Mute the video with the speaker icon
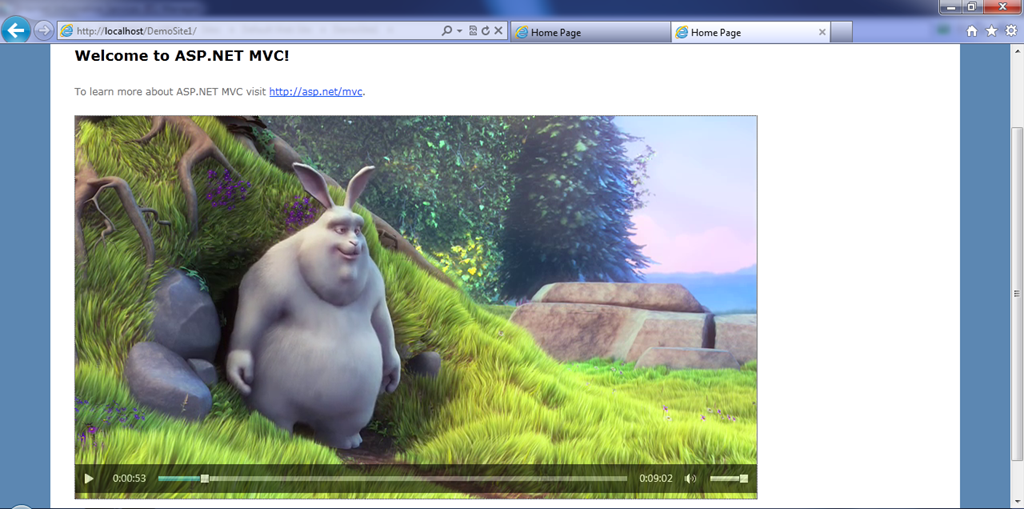Viewport: 1024px width, 509px height. tap(690, 478)
